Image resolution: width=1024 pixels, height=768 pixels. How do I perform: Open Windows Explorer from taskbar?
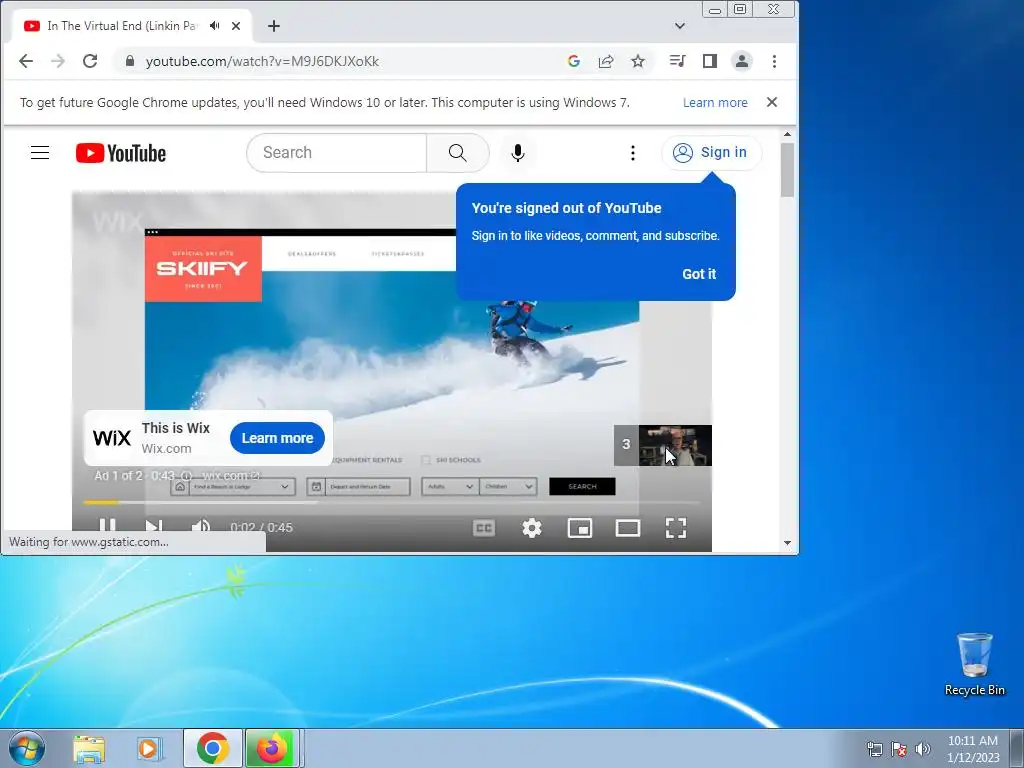click(89, 748)
